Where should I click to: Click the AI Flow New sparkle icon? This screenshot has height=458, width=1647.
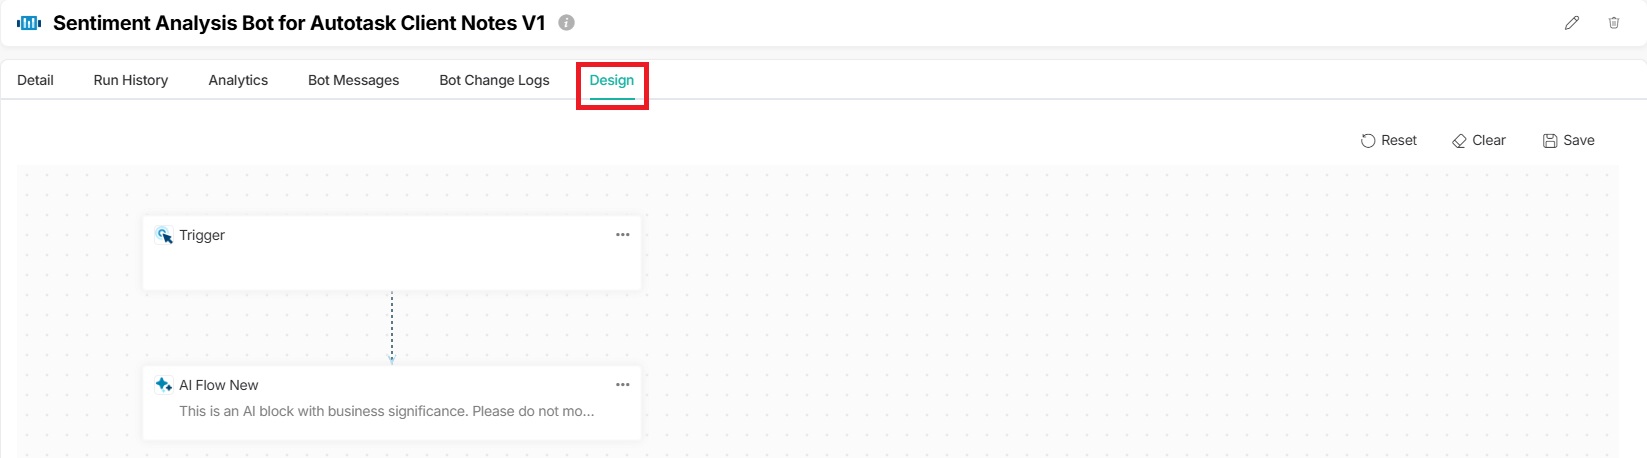pyautogui.click(x=164, y=385)
